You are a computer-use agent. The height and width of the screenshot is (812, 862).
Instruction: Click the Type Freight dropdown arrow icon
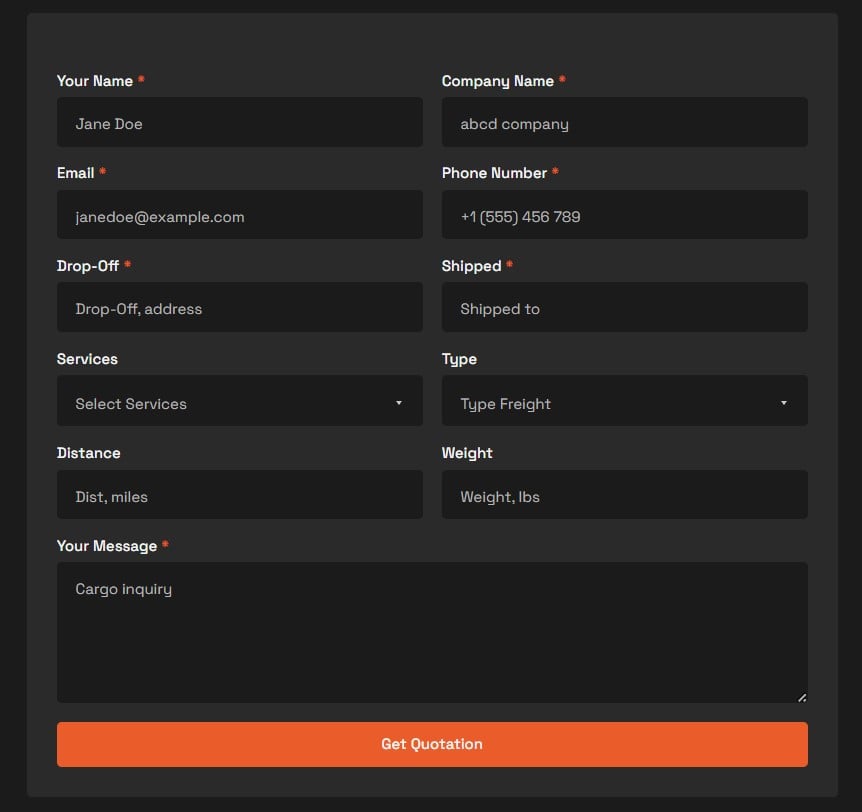point(784,403)
